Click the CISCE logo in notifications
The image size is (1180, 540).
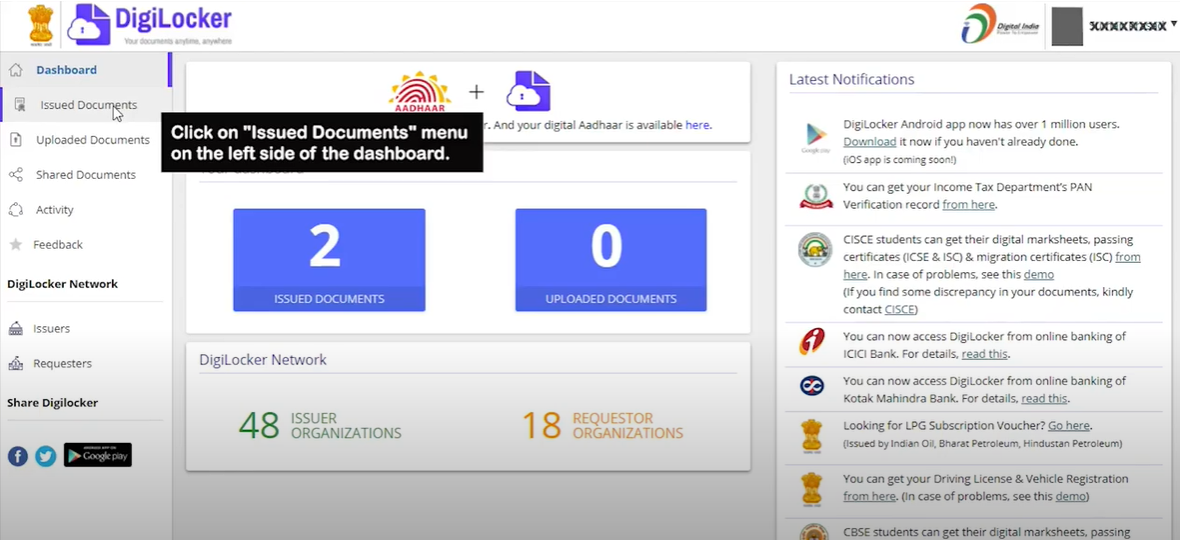click(x=815, y=250)
